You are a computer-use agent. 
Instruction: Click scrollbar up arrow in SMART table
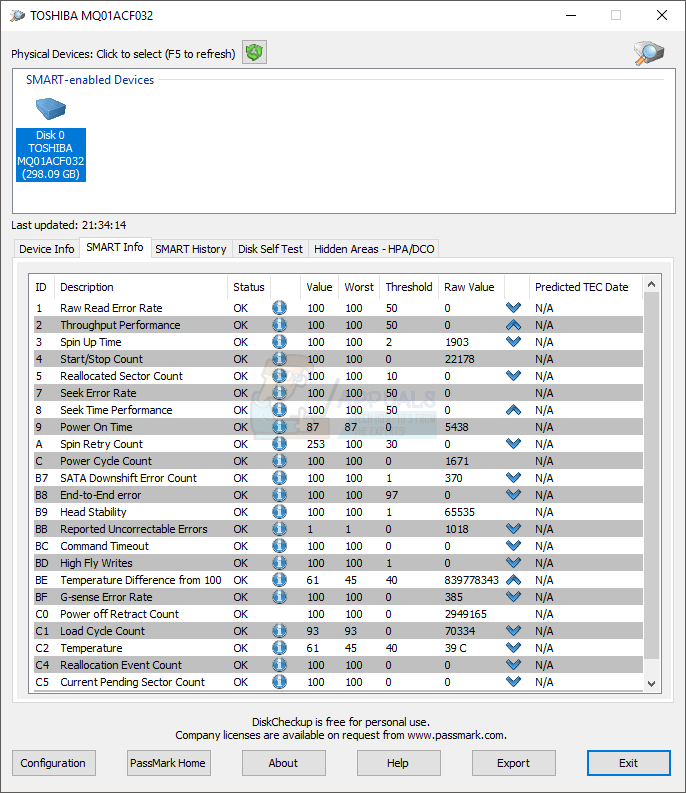coord(652,284)
